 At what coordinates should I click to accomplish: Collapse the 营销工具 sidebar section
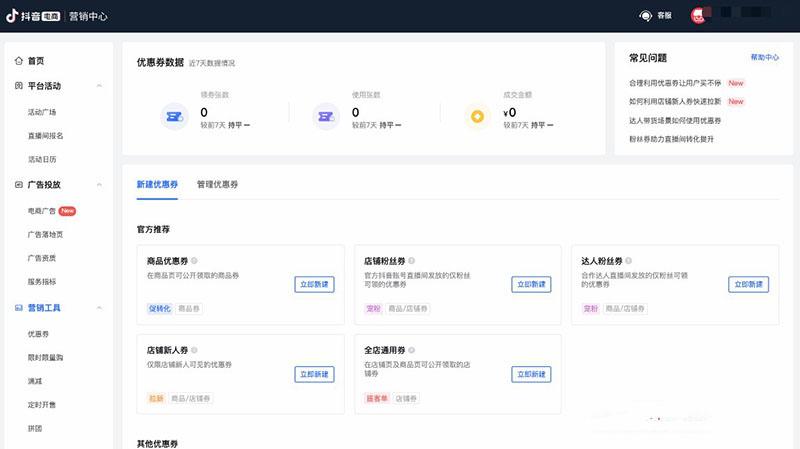99,308
